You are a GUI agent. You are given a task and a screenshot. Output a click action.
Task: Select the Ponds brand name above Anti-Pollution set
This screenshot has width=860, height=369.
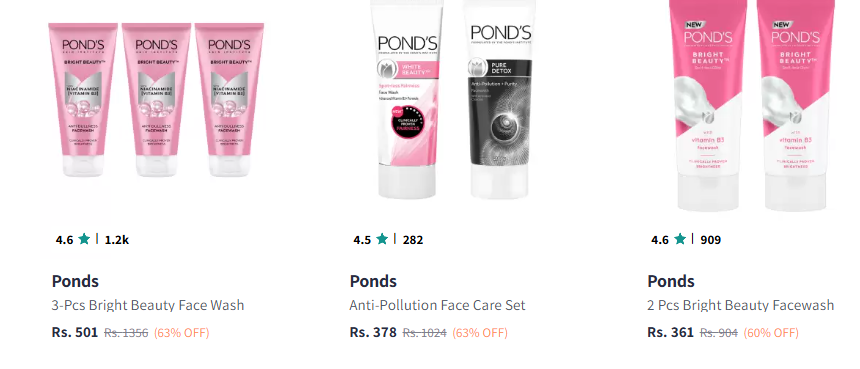click(373, 281)
